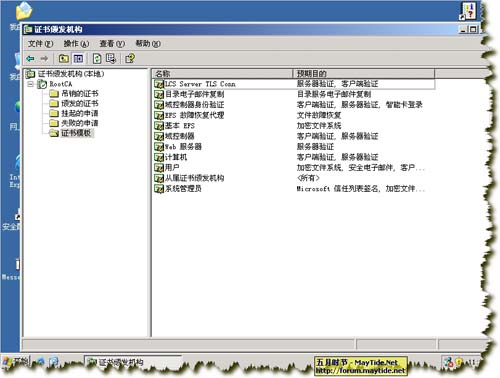Open the 文件 (File) menu
The height and width of the screenshot is (378, 500).
click(x=40, y=43)
